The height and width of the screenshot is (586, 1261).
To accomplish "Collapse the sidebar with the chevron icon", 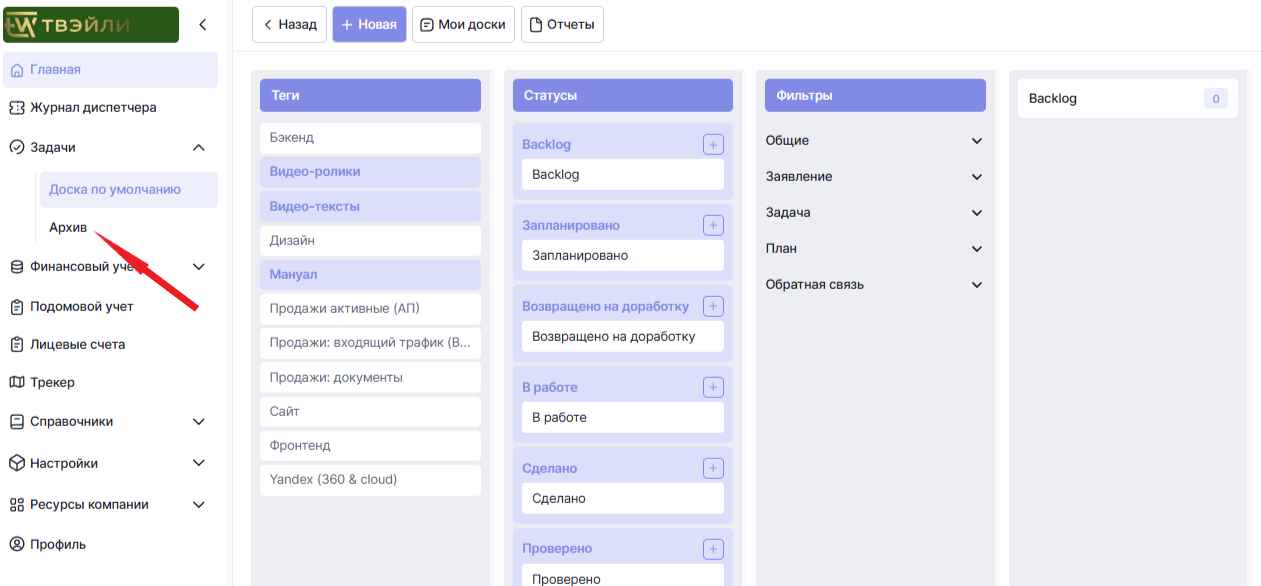I will point(202,24).
